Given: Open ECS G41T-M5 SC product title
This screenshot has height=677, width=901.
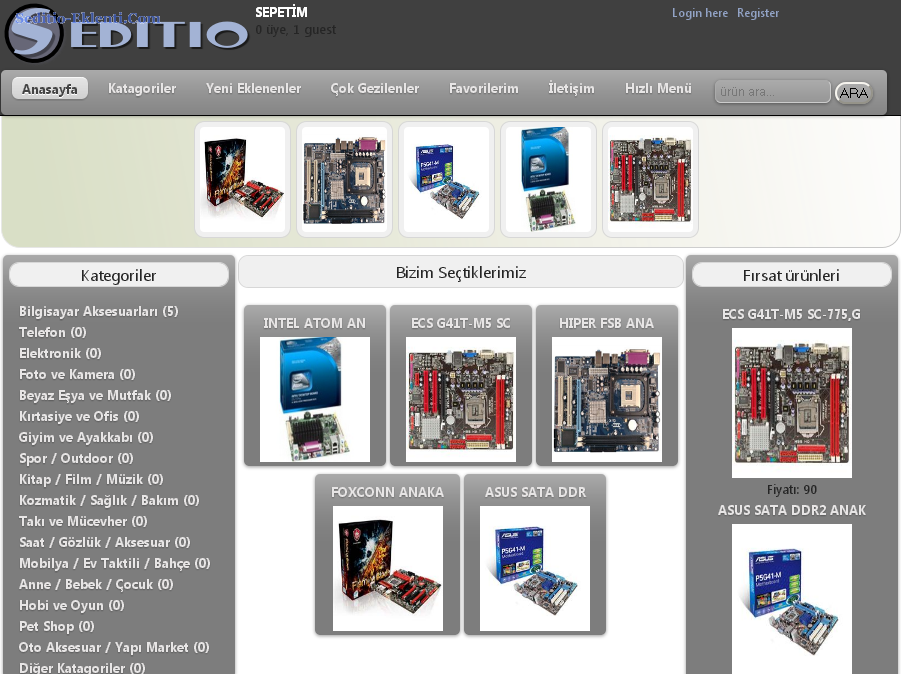Looking at the screenshot, I should click(x=460, y=323).
